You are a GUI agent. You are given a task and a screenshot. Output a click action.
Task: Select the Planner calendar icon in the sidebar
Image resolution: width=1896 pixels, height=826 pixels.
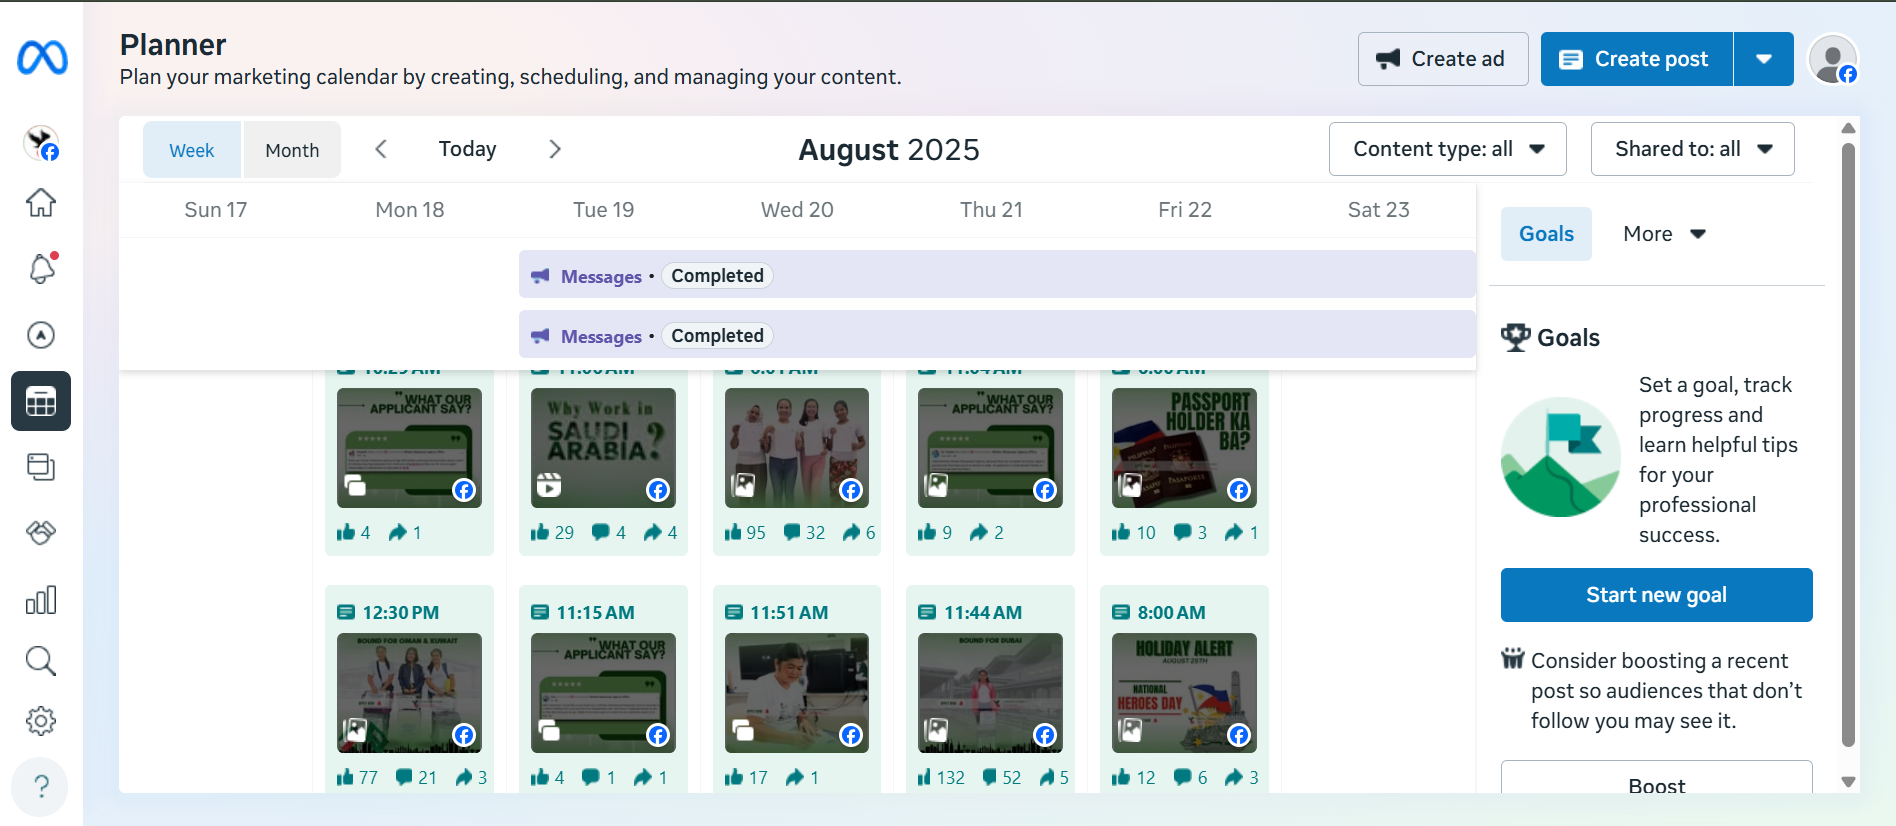click(x=41, y=401)
